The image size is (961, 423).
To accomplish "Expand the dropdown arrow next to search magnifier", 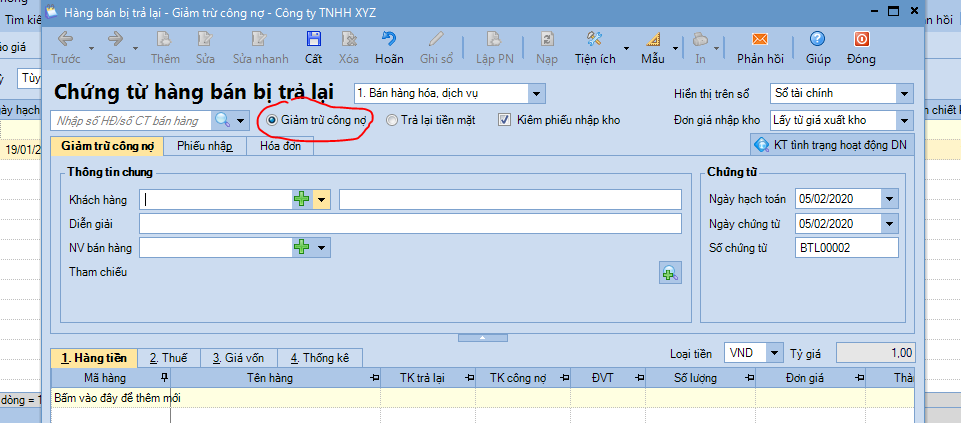I will pyautogui.click(x=241, y=120).
